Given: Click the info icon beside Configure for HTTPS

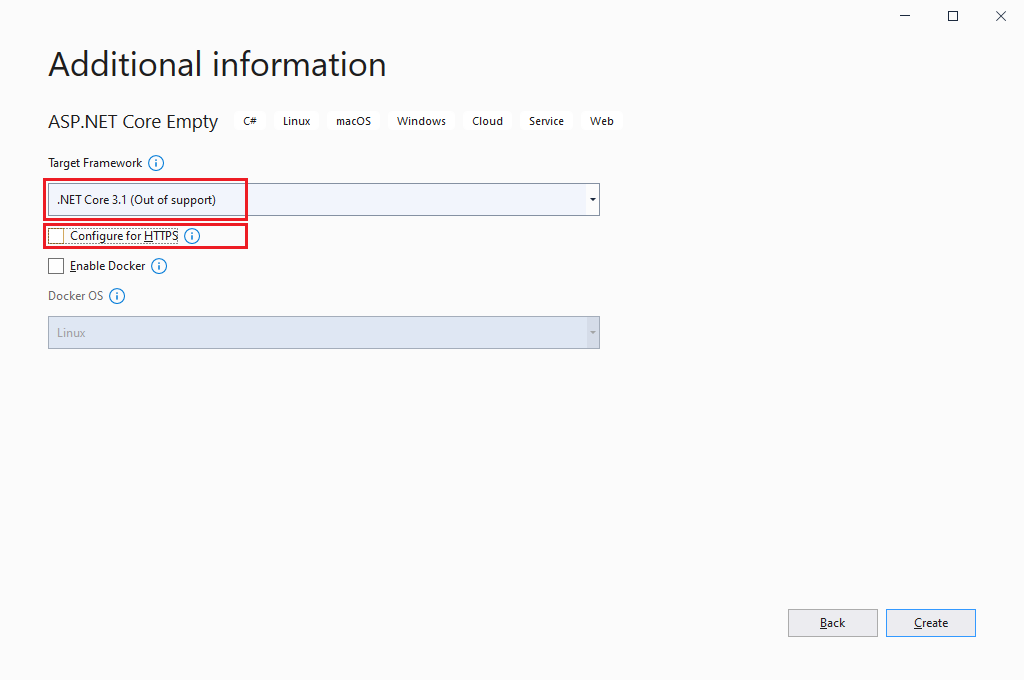Looking at the screenshot, I should click(x=191, y=236).
